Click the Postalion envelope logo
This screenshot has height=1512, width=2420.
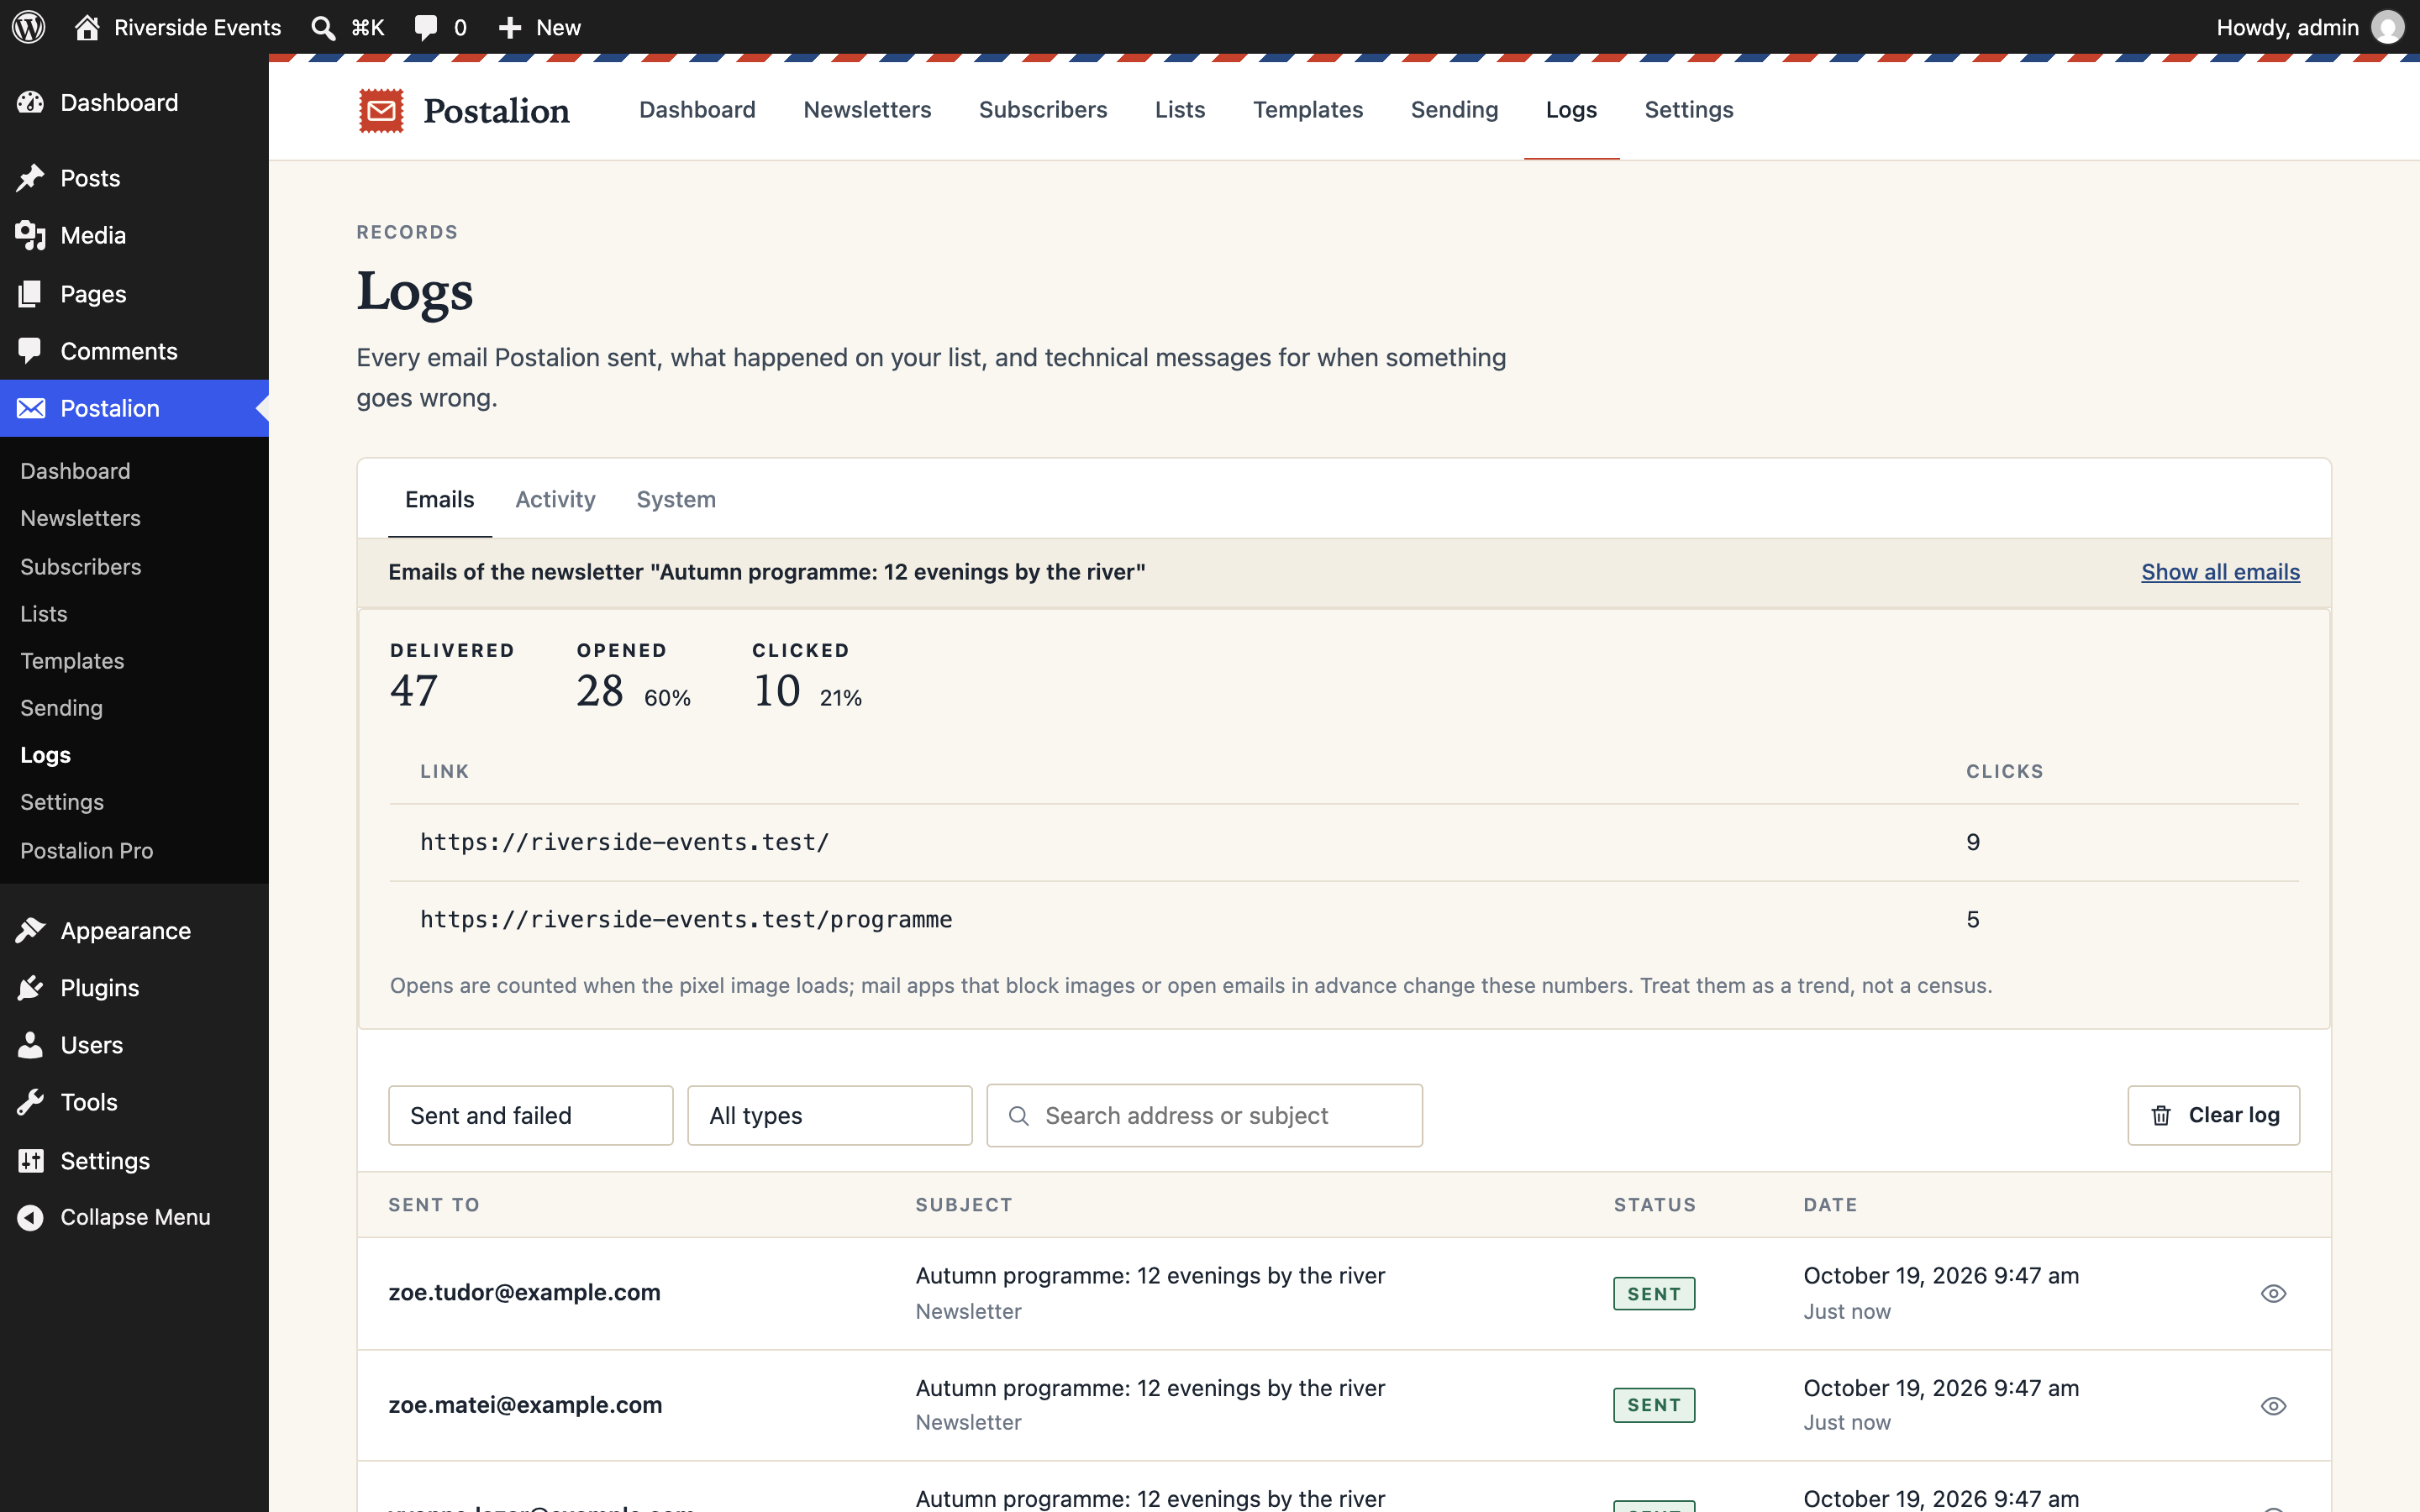click(x=381, y=110)
